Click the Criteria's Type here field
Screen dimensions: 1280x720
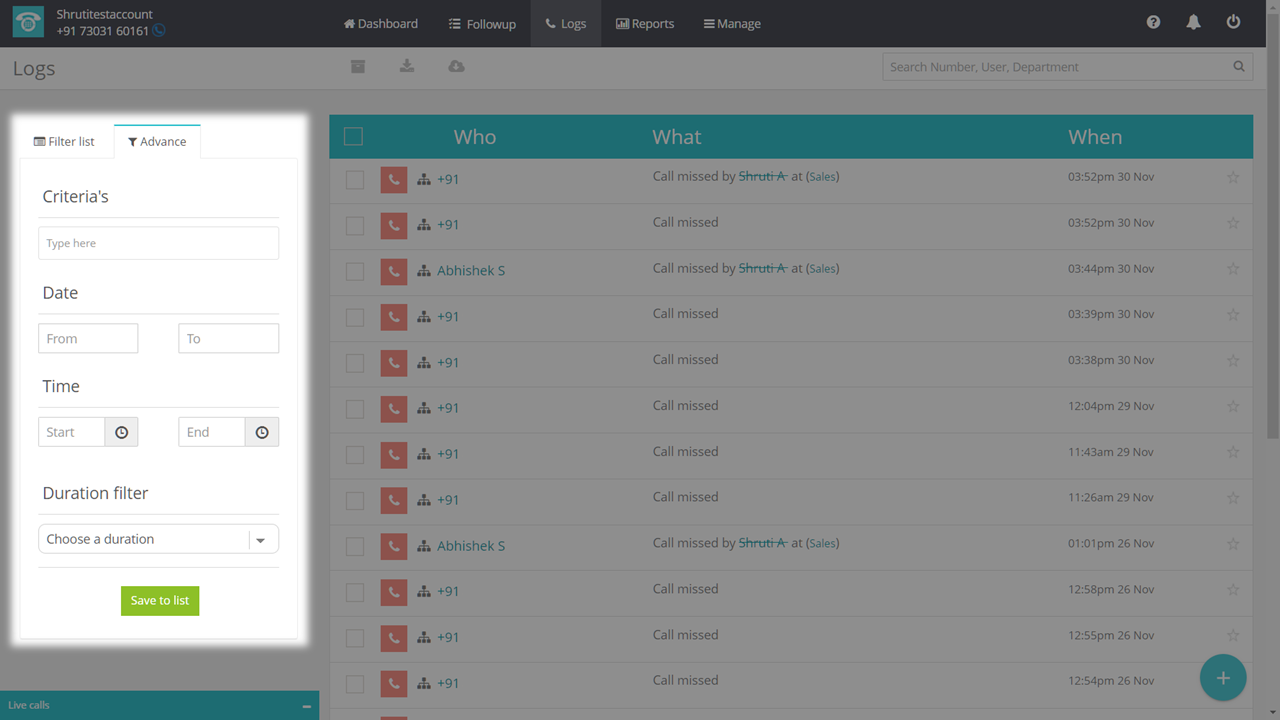pyautogui.click(x=158, y=243)
